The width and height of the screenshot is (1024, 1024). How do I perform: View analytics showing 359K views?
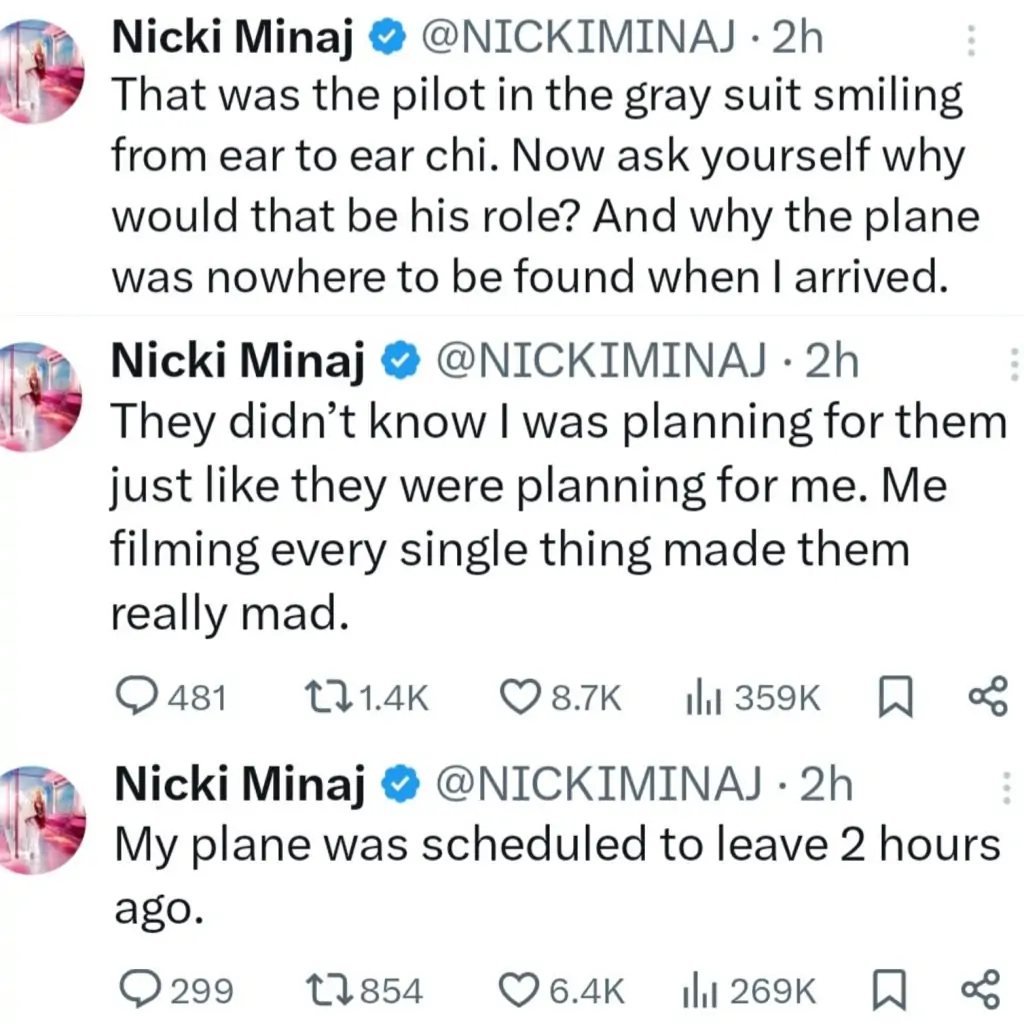(697, 697)
